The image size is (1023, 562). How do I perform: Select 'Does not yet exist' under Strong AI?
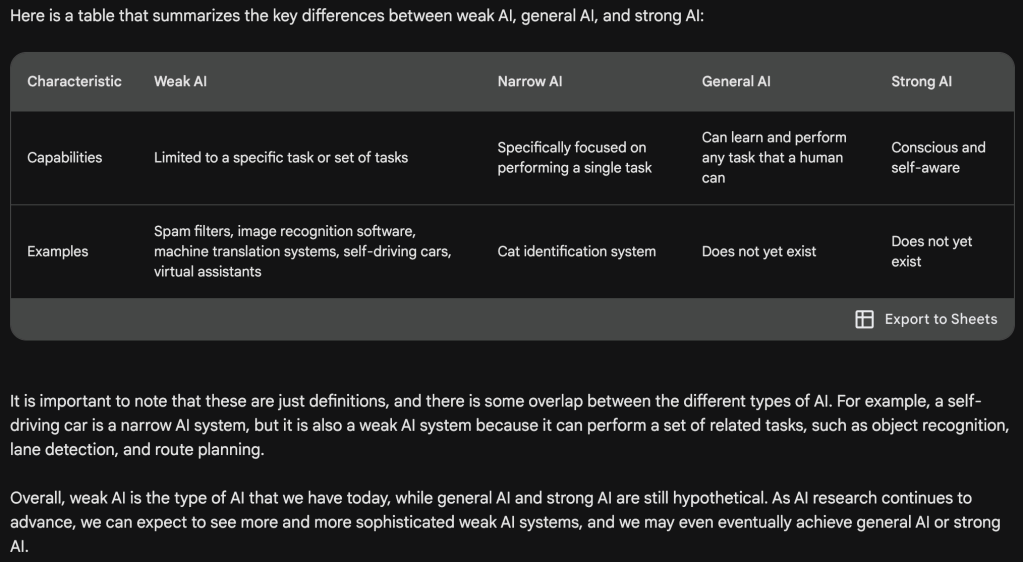point(931,251)
